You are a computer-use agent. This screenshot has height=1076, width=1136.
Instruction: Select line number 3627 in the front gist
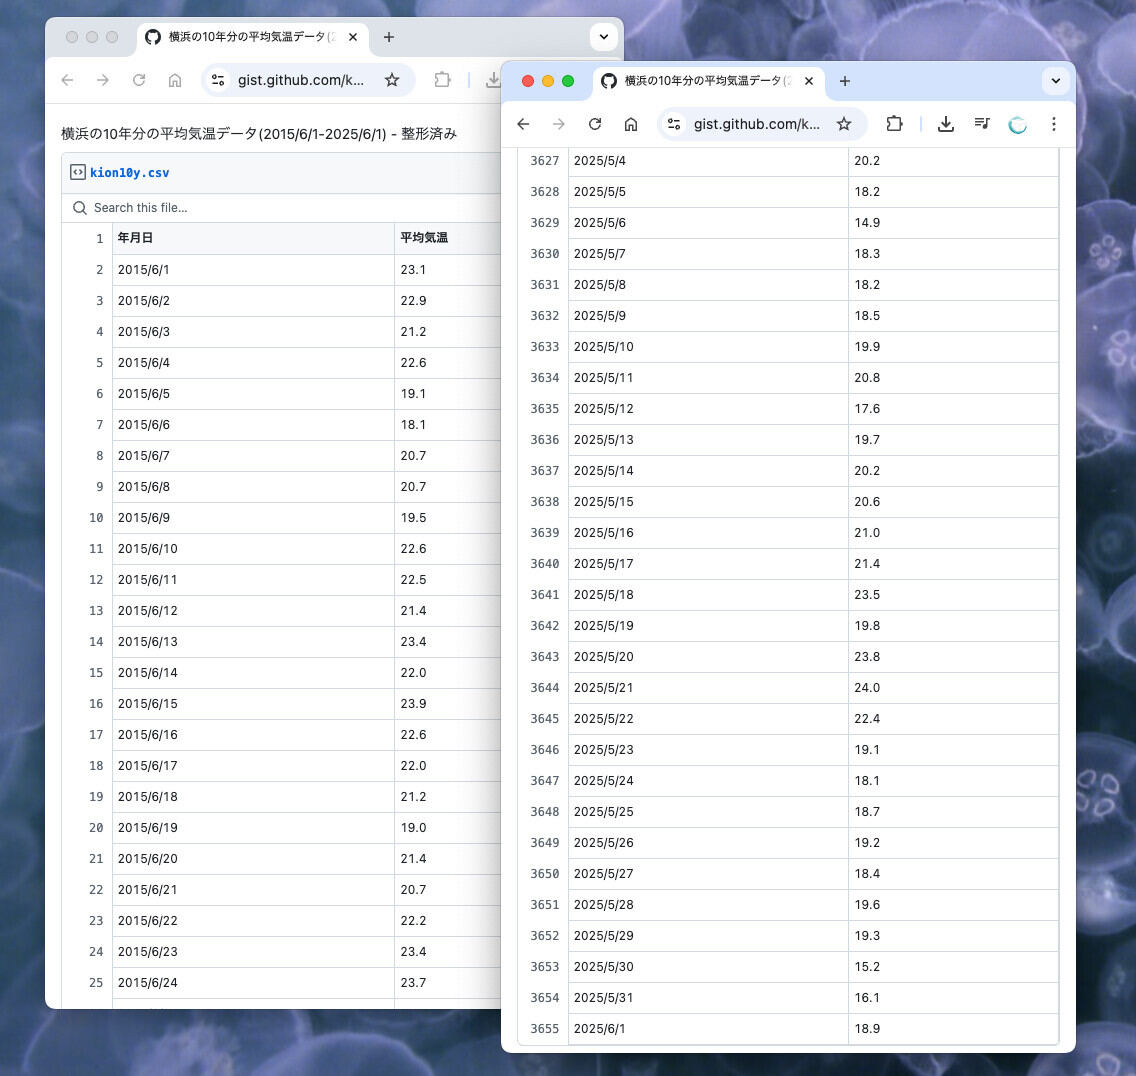coord(544,161)
